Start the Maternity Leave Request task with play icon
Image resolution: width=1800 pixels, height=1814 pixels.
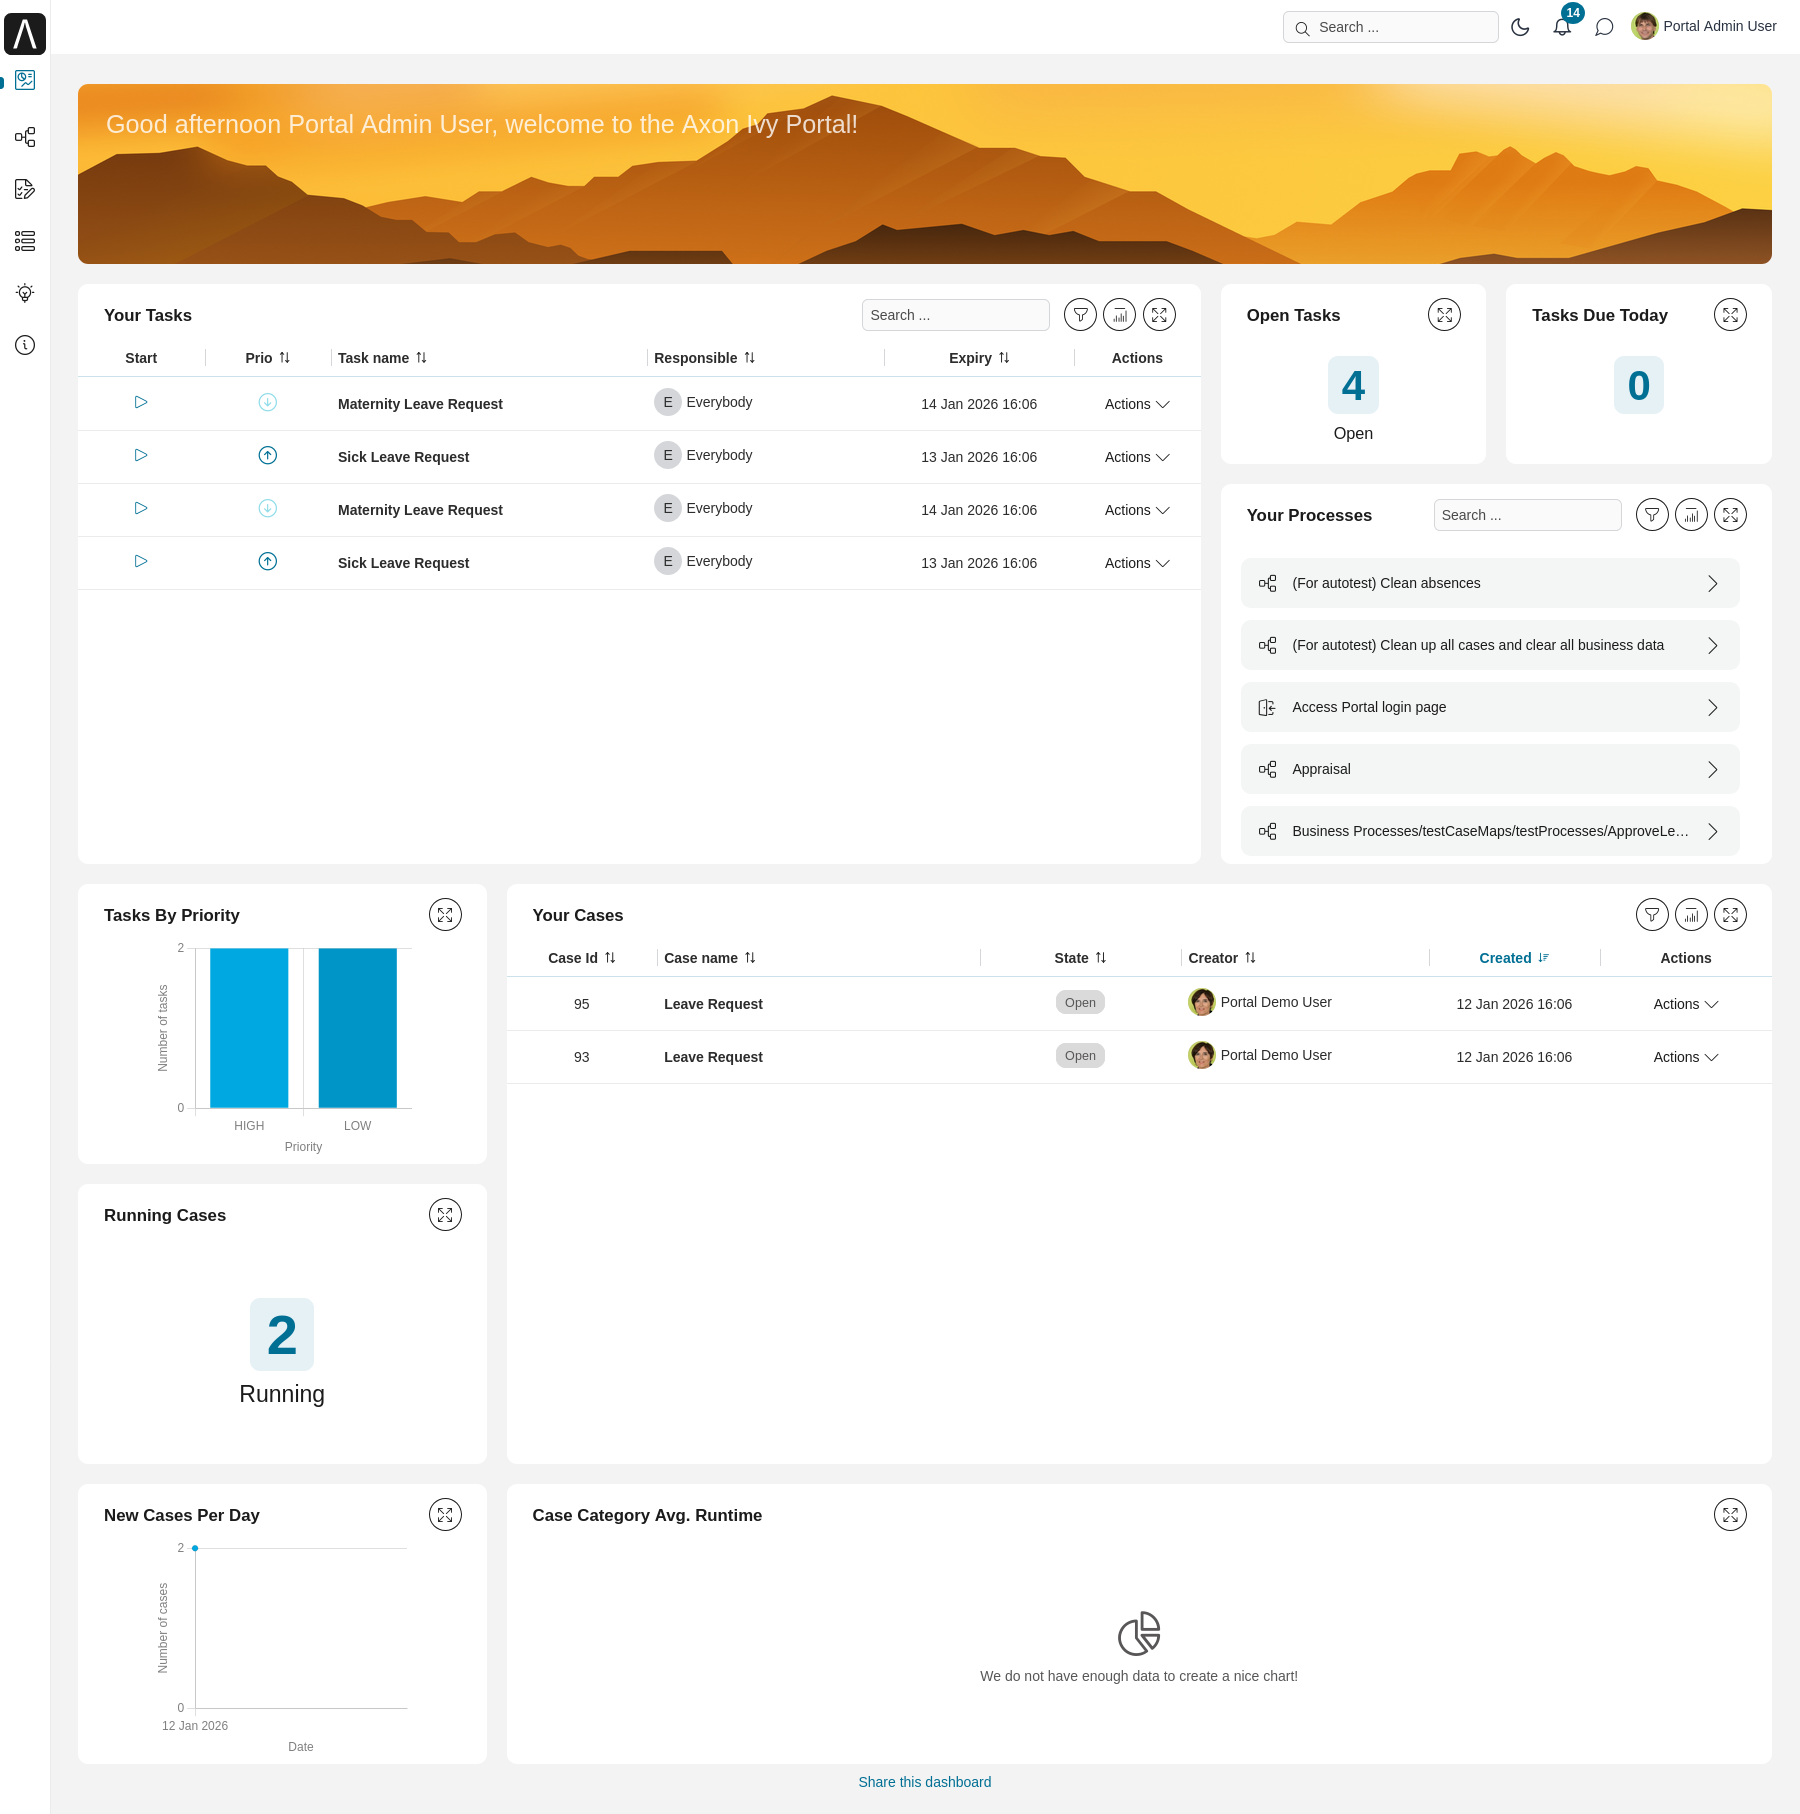click(140, 402)
